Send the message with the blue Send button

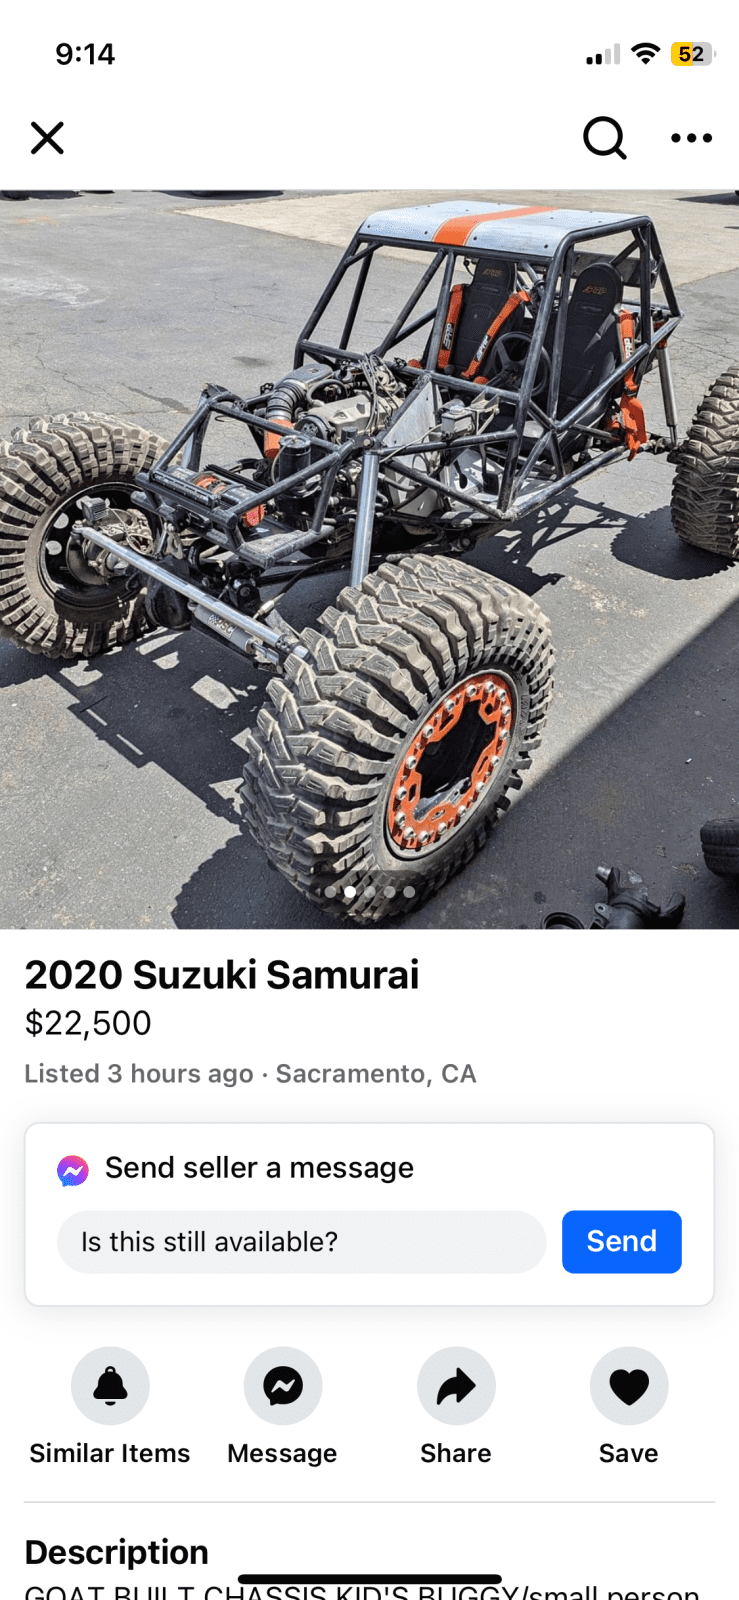622,1242
